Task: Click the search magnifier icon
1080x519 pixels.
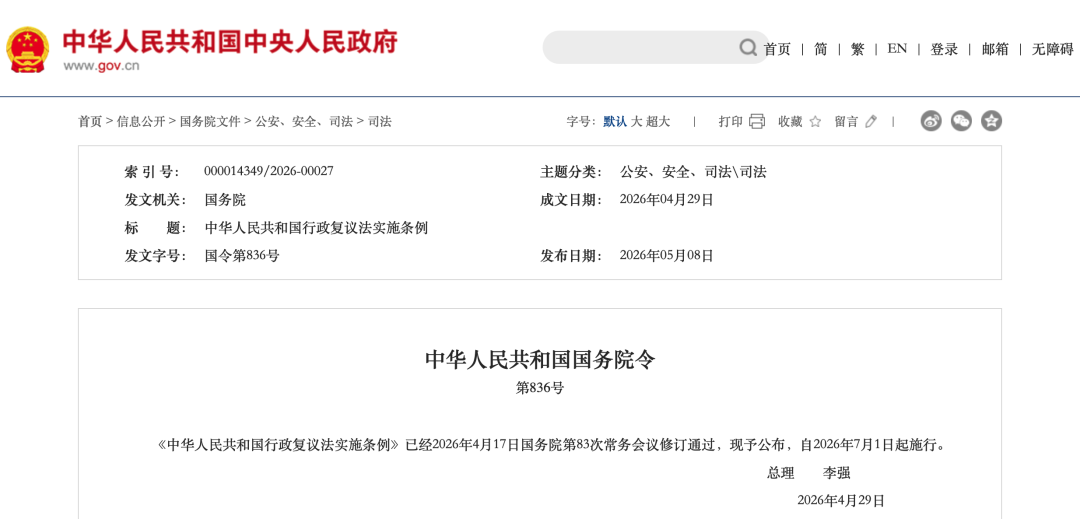Action: tap(748, 47)
